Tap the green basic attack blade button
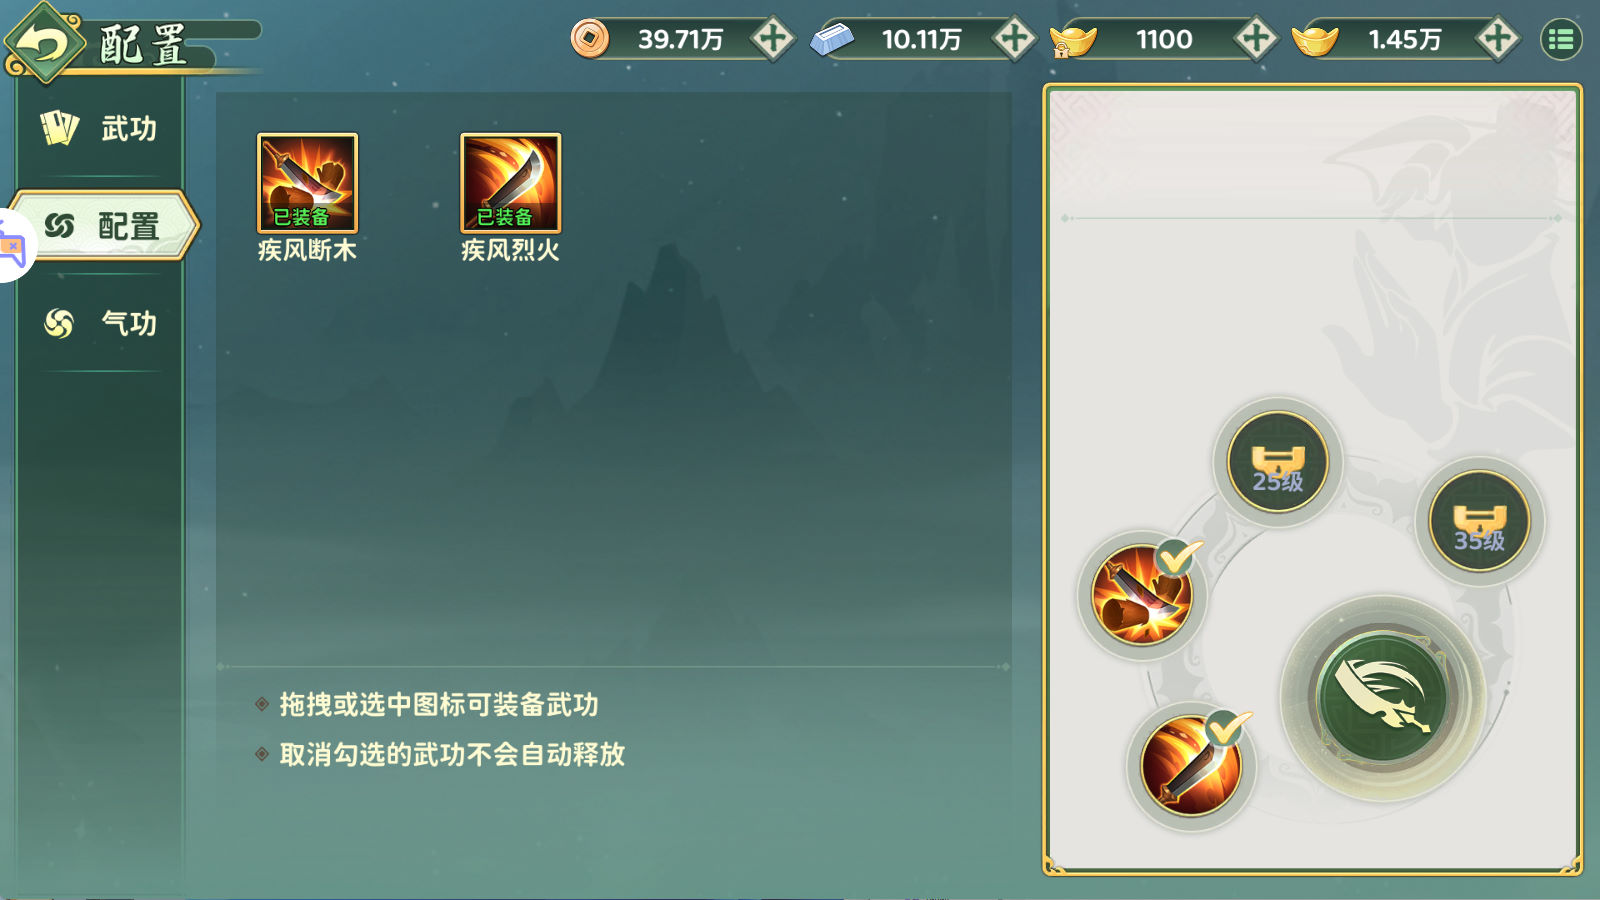Screen dimensions: 1600x900 tap(1383, 696)
